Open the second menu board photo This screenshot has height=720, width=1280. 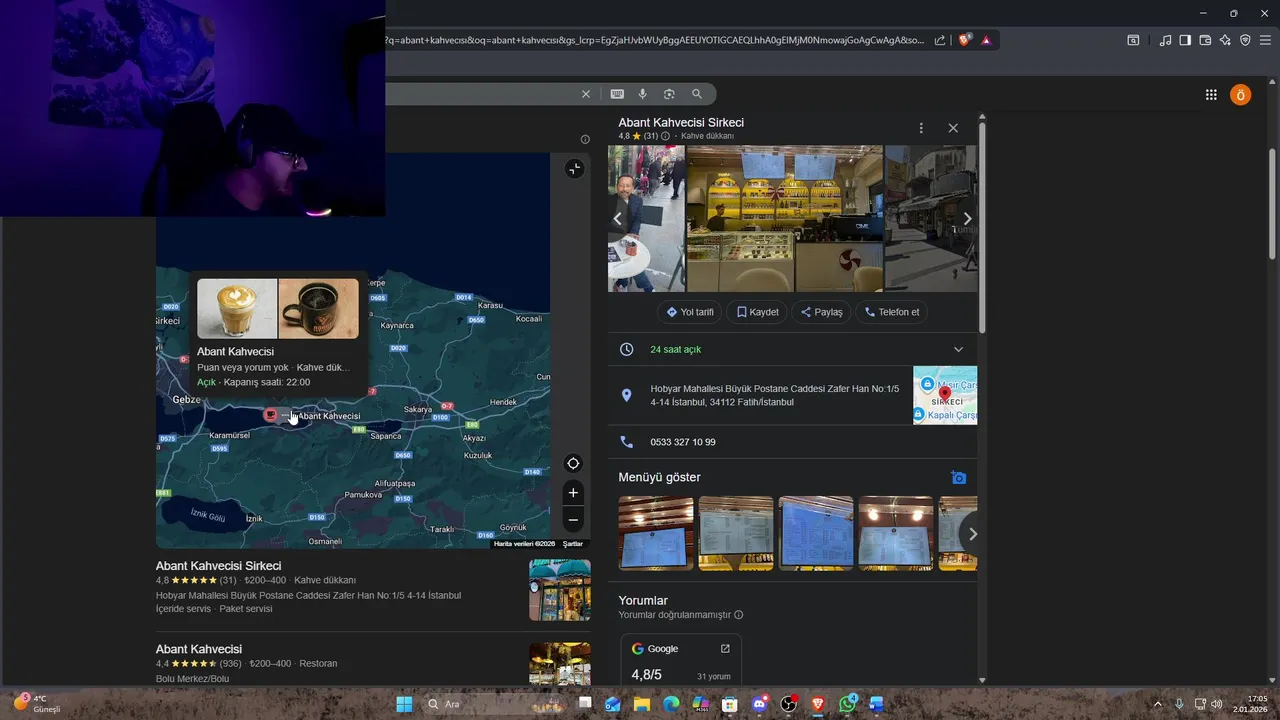point(736,533)
